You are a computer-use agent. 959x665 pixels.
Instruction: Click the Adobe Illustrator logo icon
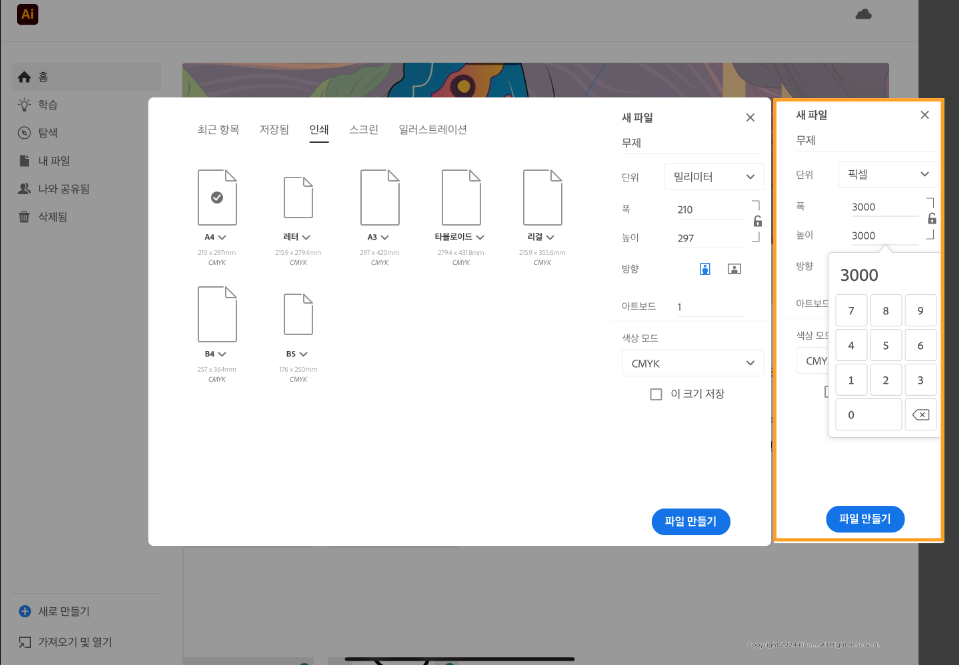click(x=26, y=14)
